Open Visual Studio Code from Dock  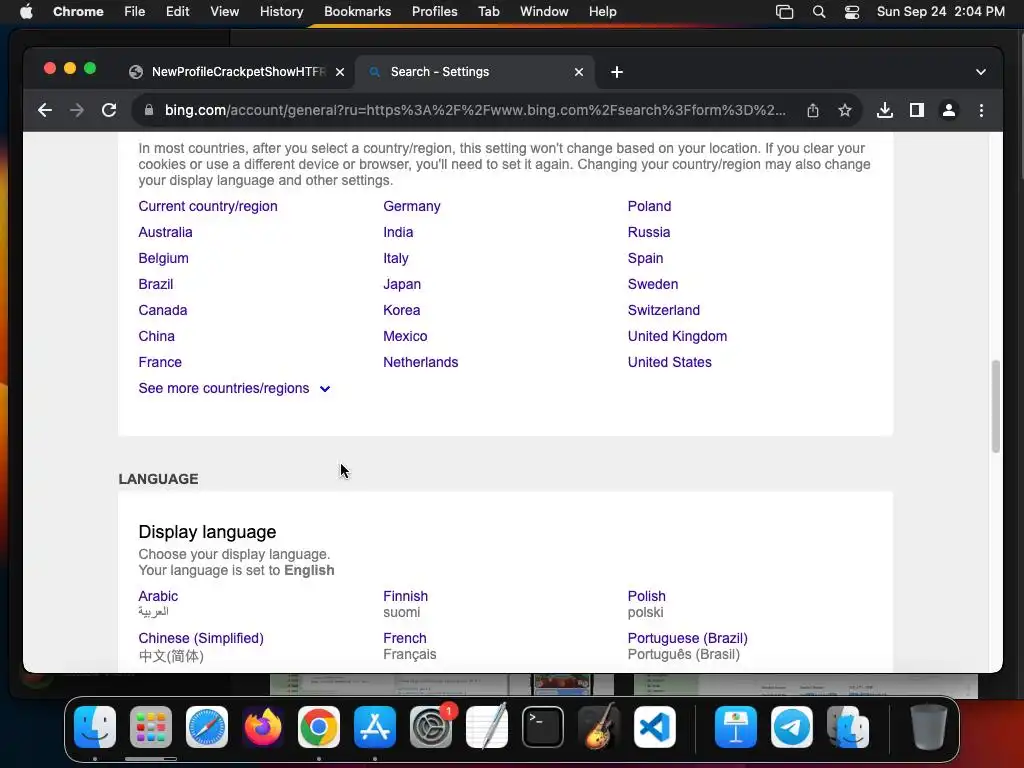click(654, 727)
